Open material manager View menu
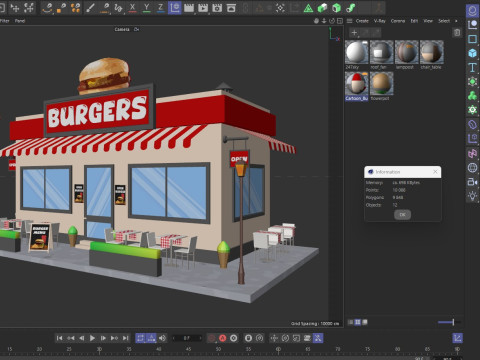This screenshot has height=360, width=480. 428,21
